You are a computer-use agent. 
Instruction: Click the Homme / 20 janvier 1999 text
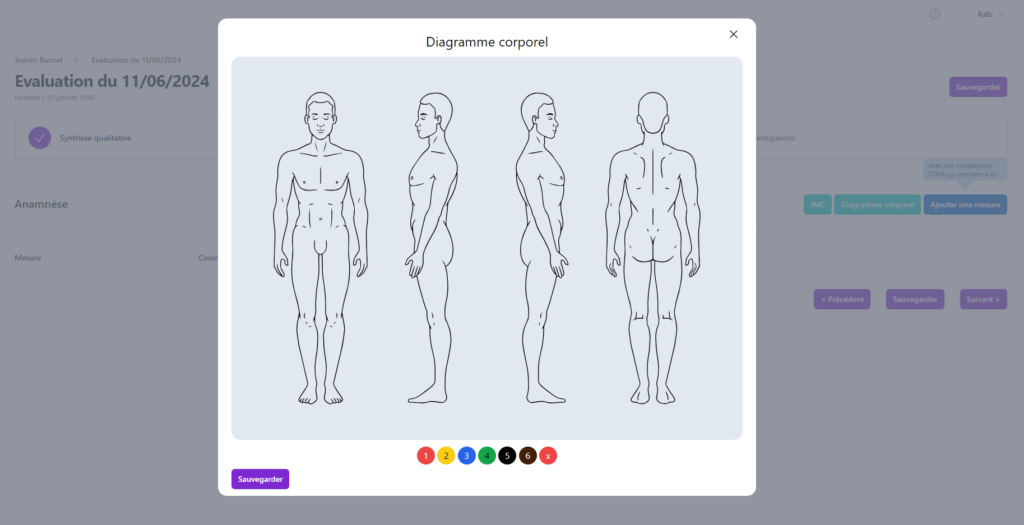click(54, 98)
